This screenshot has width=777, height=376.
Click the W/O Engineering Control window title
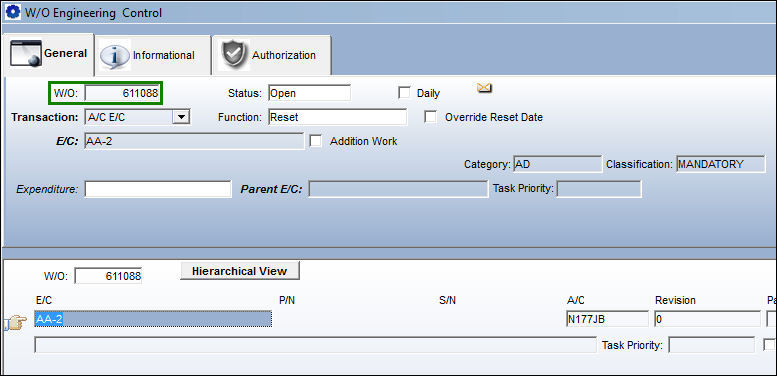coord(93,13)
